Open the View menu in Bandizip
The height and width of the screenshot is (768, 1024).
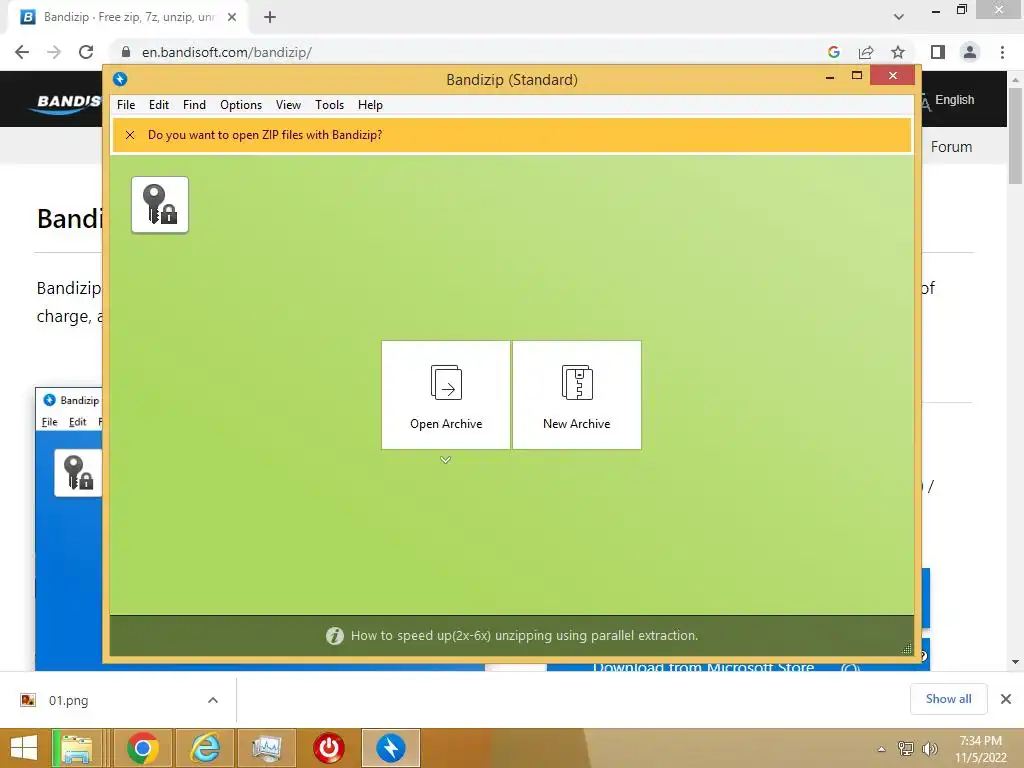288,104
